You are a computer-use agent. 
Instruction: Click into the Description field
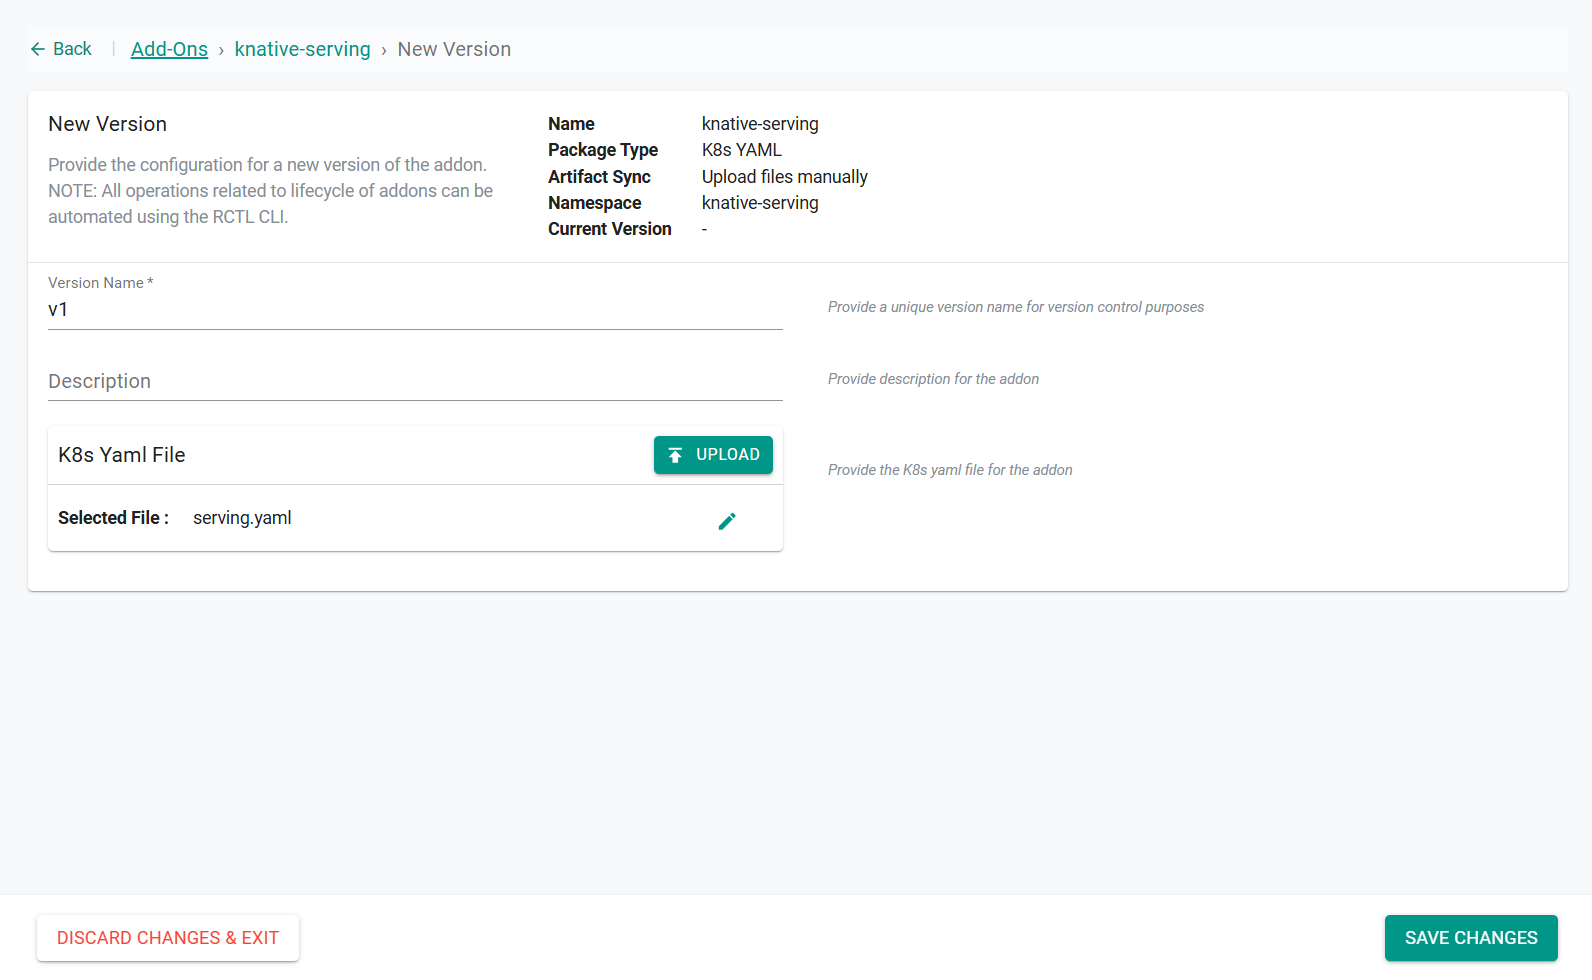(415, 381)
